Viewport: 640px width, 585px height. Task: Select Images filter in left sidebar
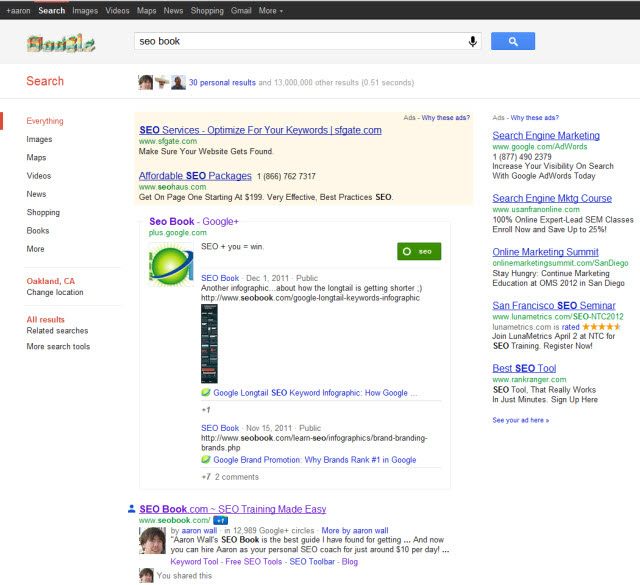pyautogui.click(x=39, y=140)
